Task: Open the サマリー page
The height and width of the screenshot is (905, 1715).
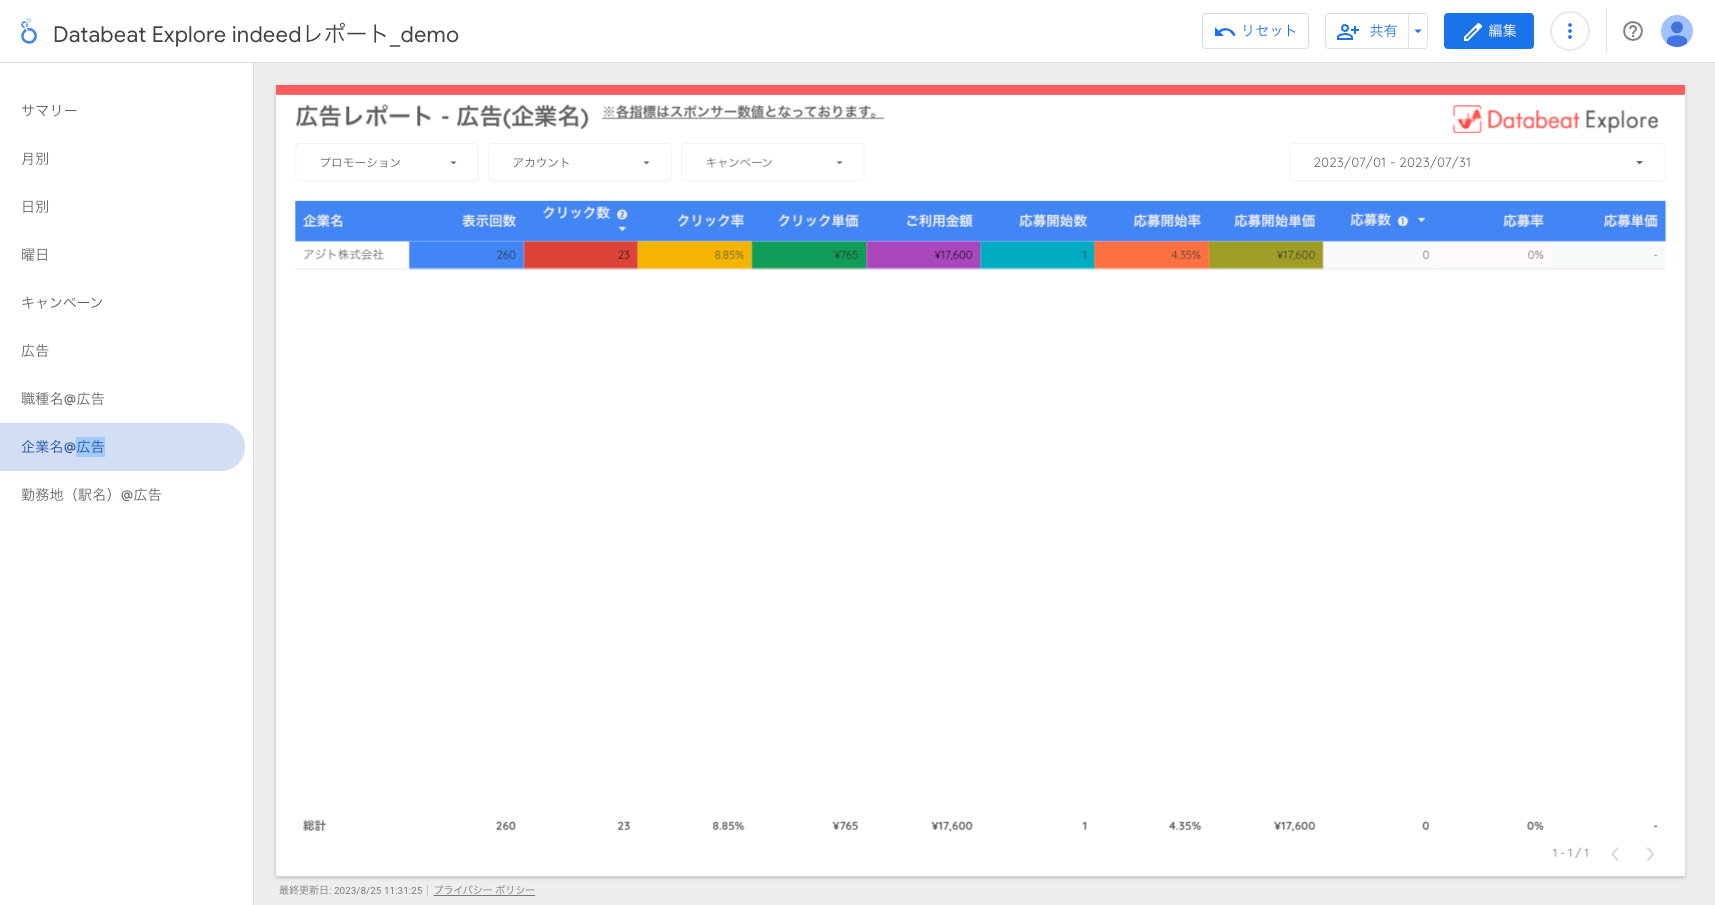Action: pyautogui.click(x=122, y=110)
